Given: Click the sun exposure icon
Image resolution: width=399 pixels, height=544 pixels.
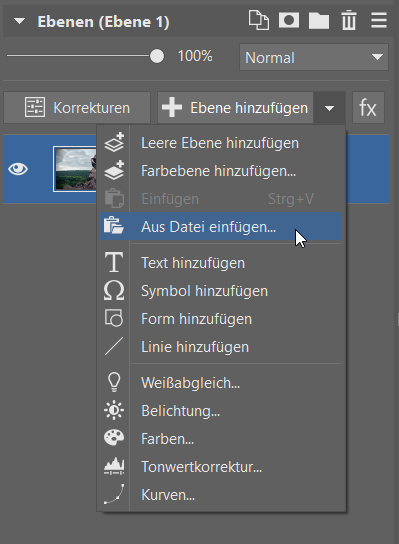Looking at the screenshot, I should 114,410.
